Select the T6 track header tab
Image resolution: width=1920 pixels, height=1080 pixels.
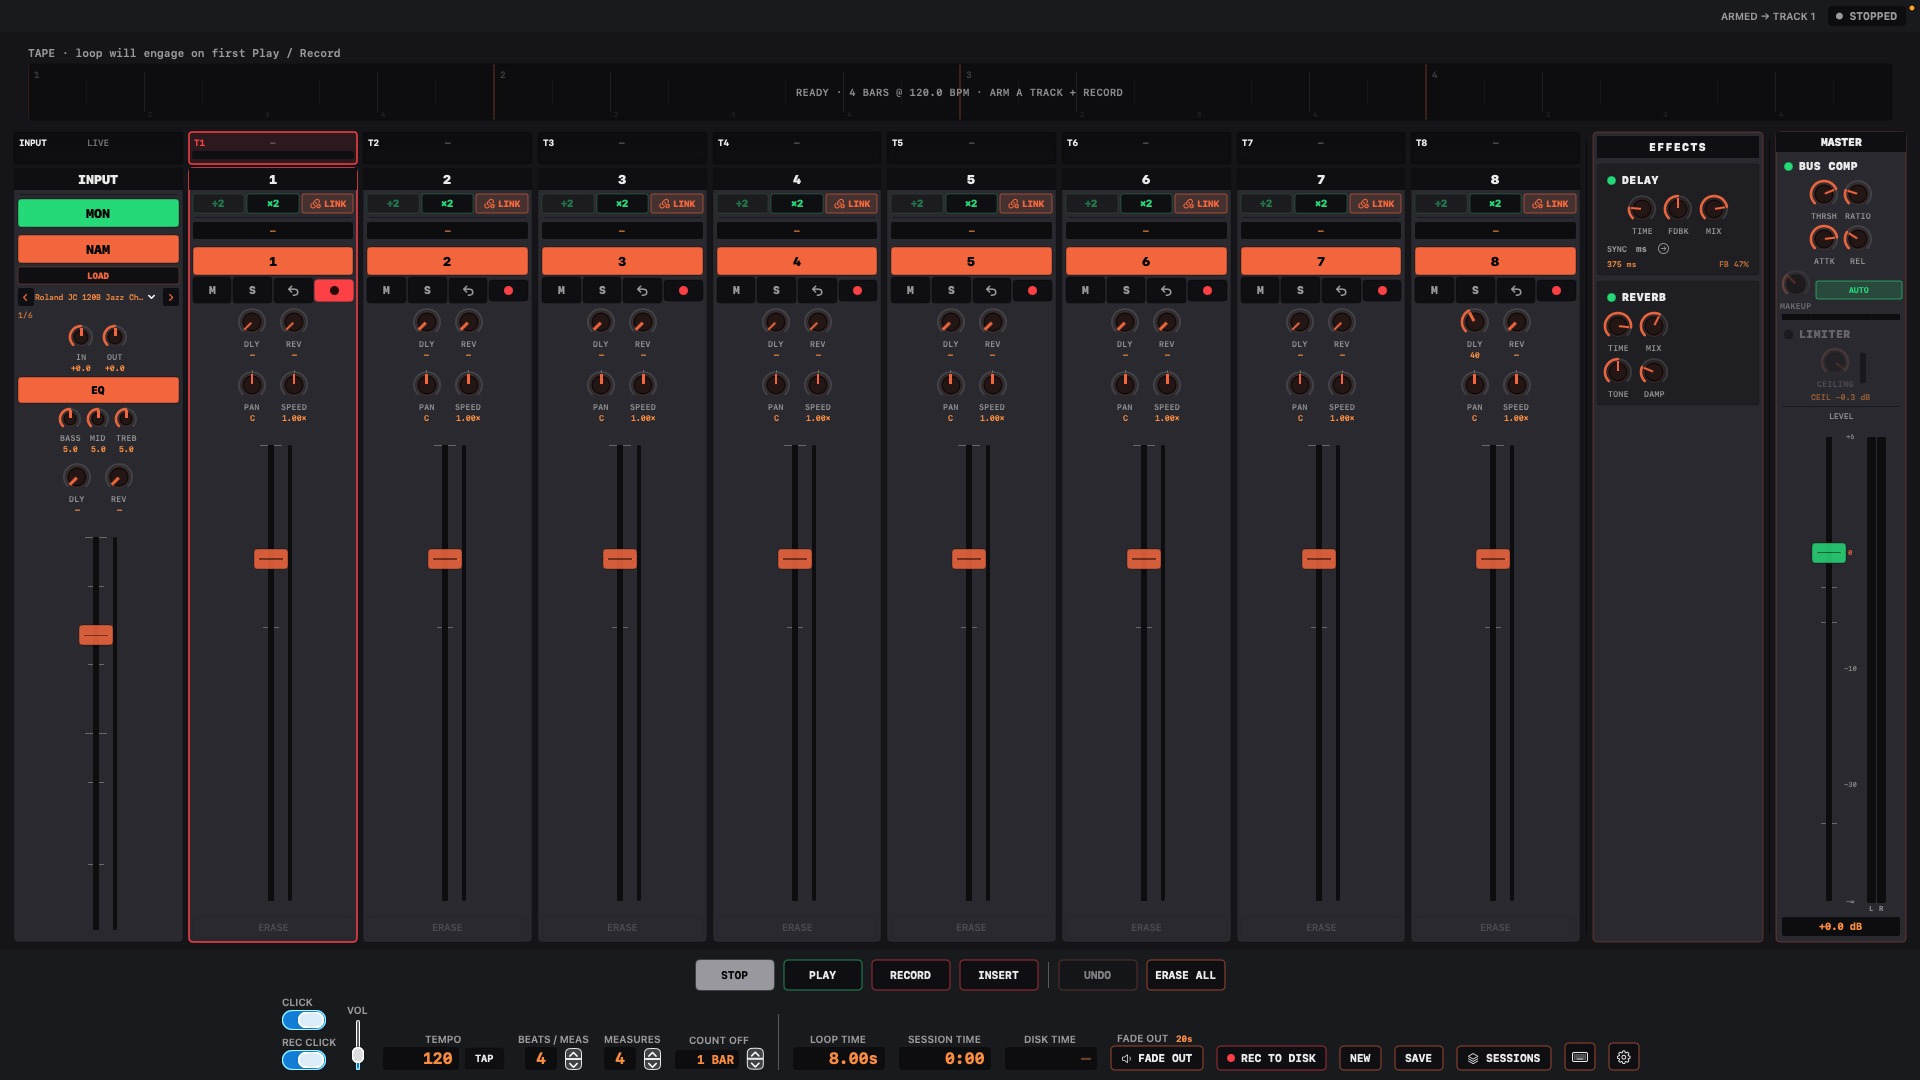click(x=1146, y=147)
